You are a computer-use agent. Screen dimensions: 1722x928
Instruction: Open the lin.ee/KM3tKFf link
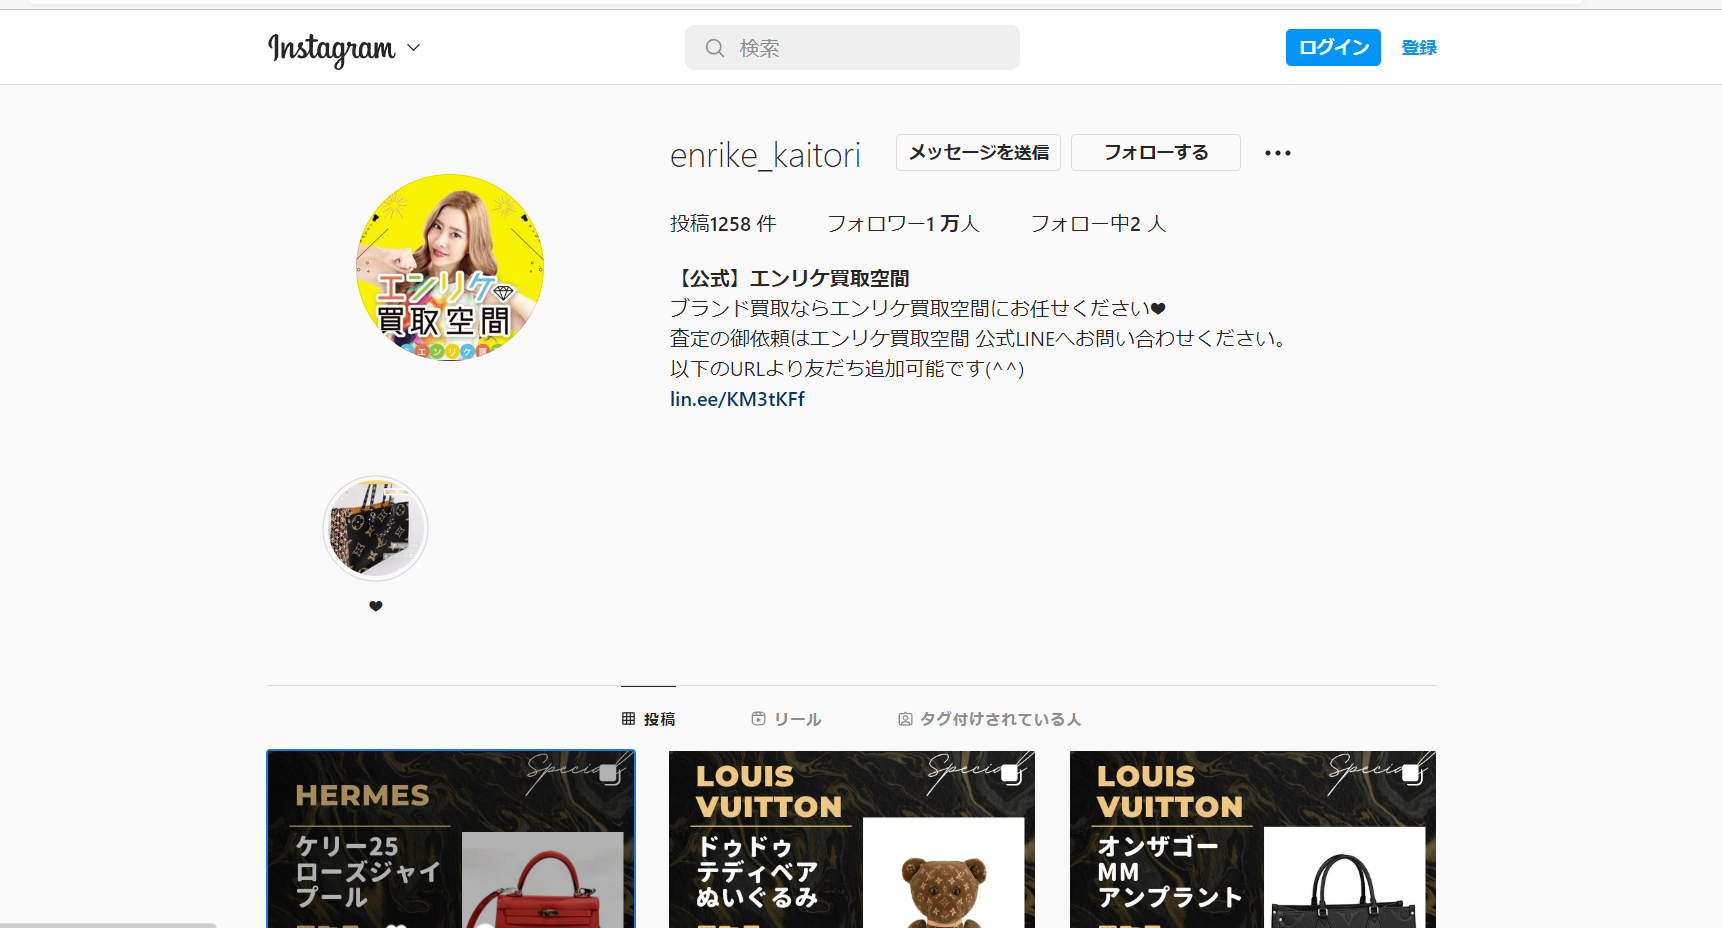point(737,399)
